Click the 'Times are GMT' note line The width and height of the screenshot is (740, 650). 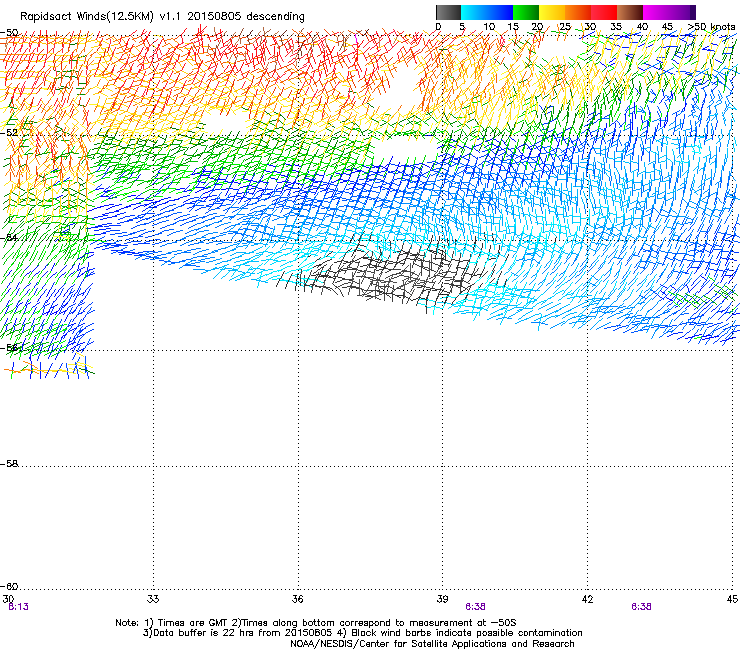316,623
